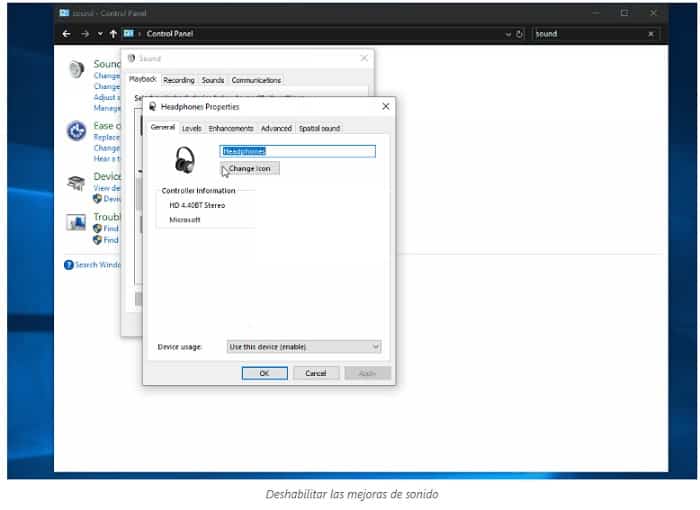Close the Headphones Properties dialog
Viewport: 700px width, 510px height.
386,107
